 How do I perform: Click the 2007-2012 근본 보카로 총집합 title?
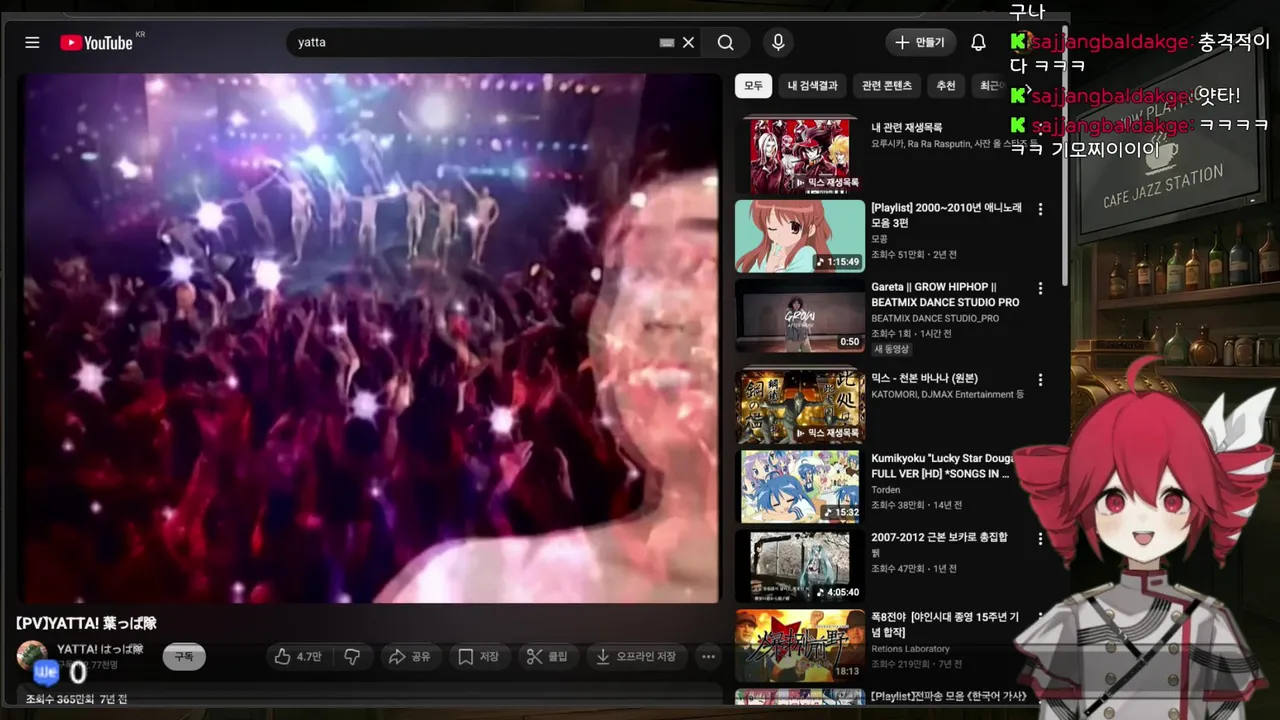939,537
